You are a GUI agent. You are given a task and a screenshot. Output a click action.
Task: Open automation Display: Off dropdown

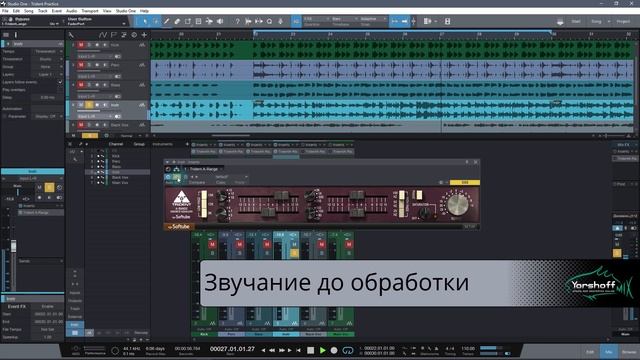47,116
